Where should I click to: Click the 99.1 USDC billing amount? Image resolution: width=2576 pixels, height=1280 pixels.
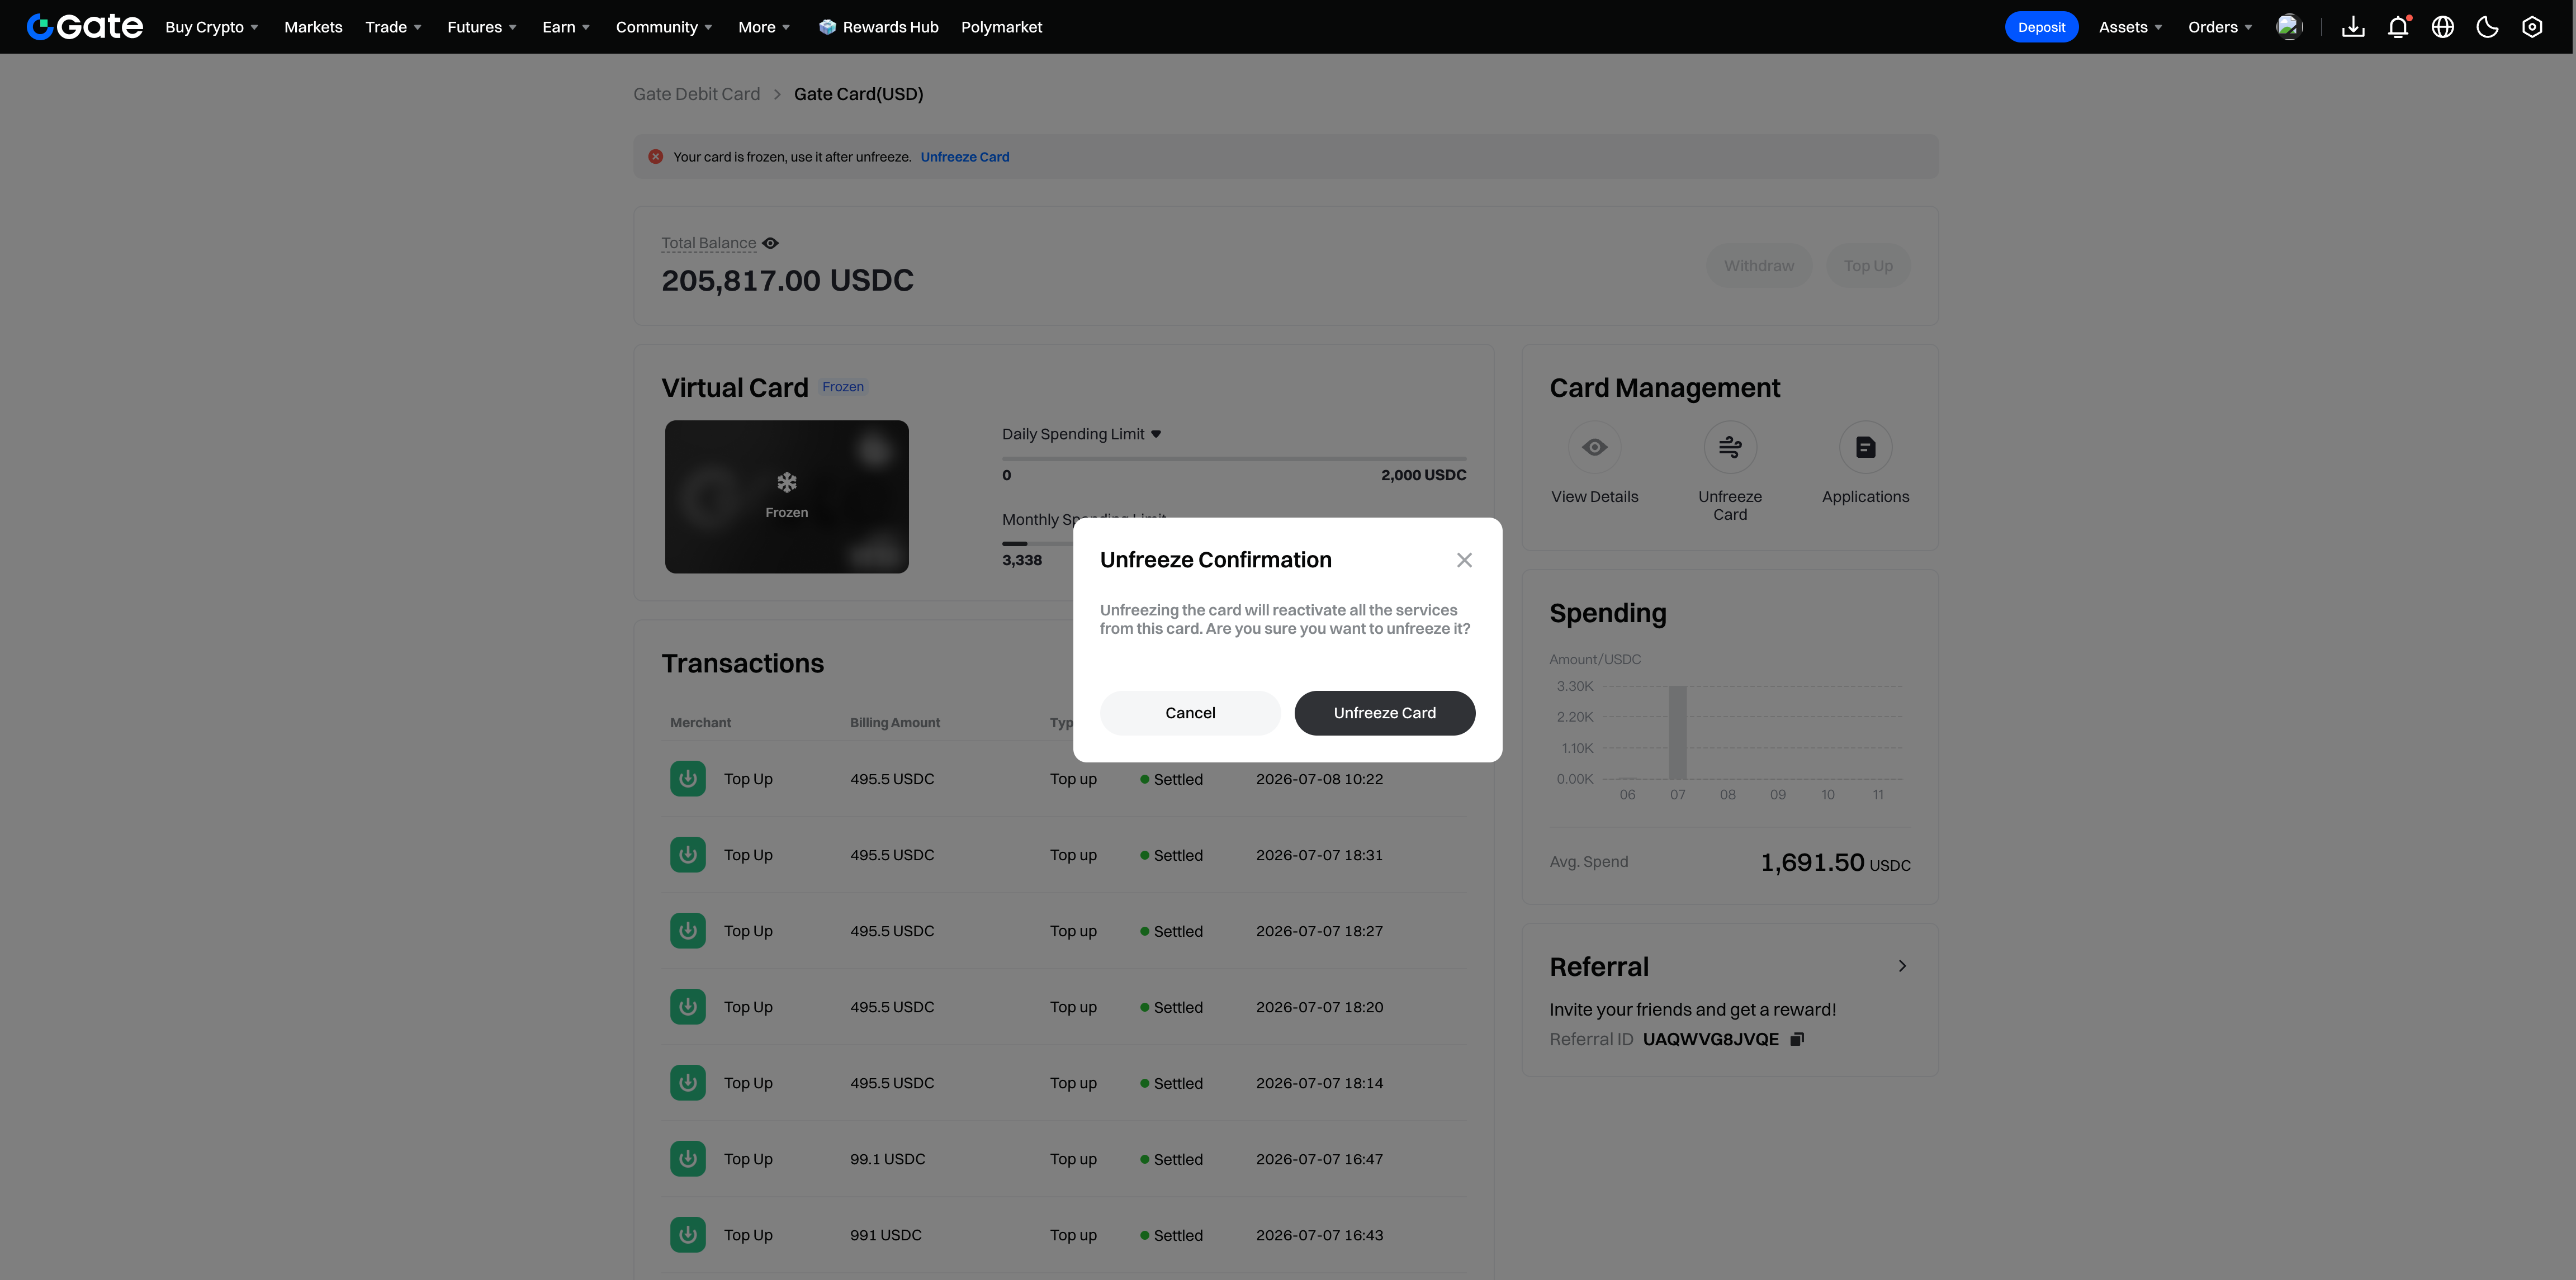point(887,1159)
